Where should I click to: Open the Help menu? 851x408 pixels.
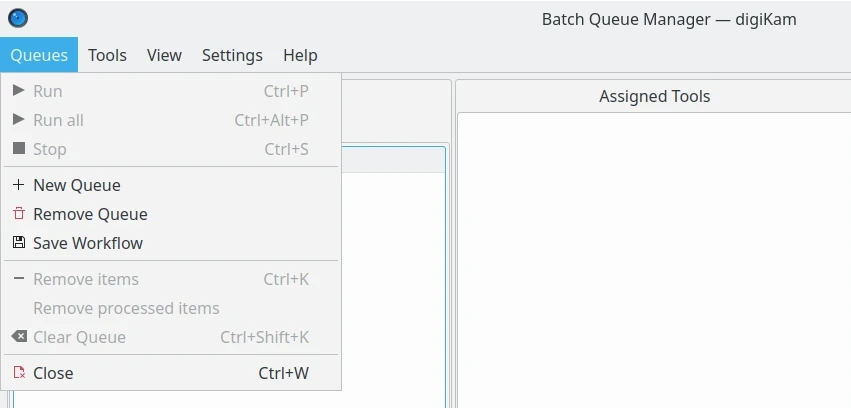(300, 55)
